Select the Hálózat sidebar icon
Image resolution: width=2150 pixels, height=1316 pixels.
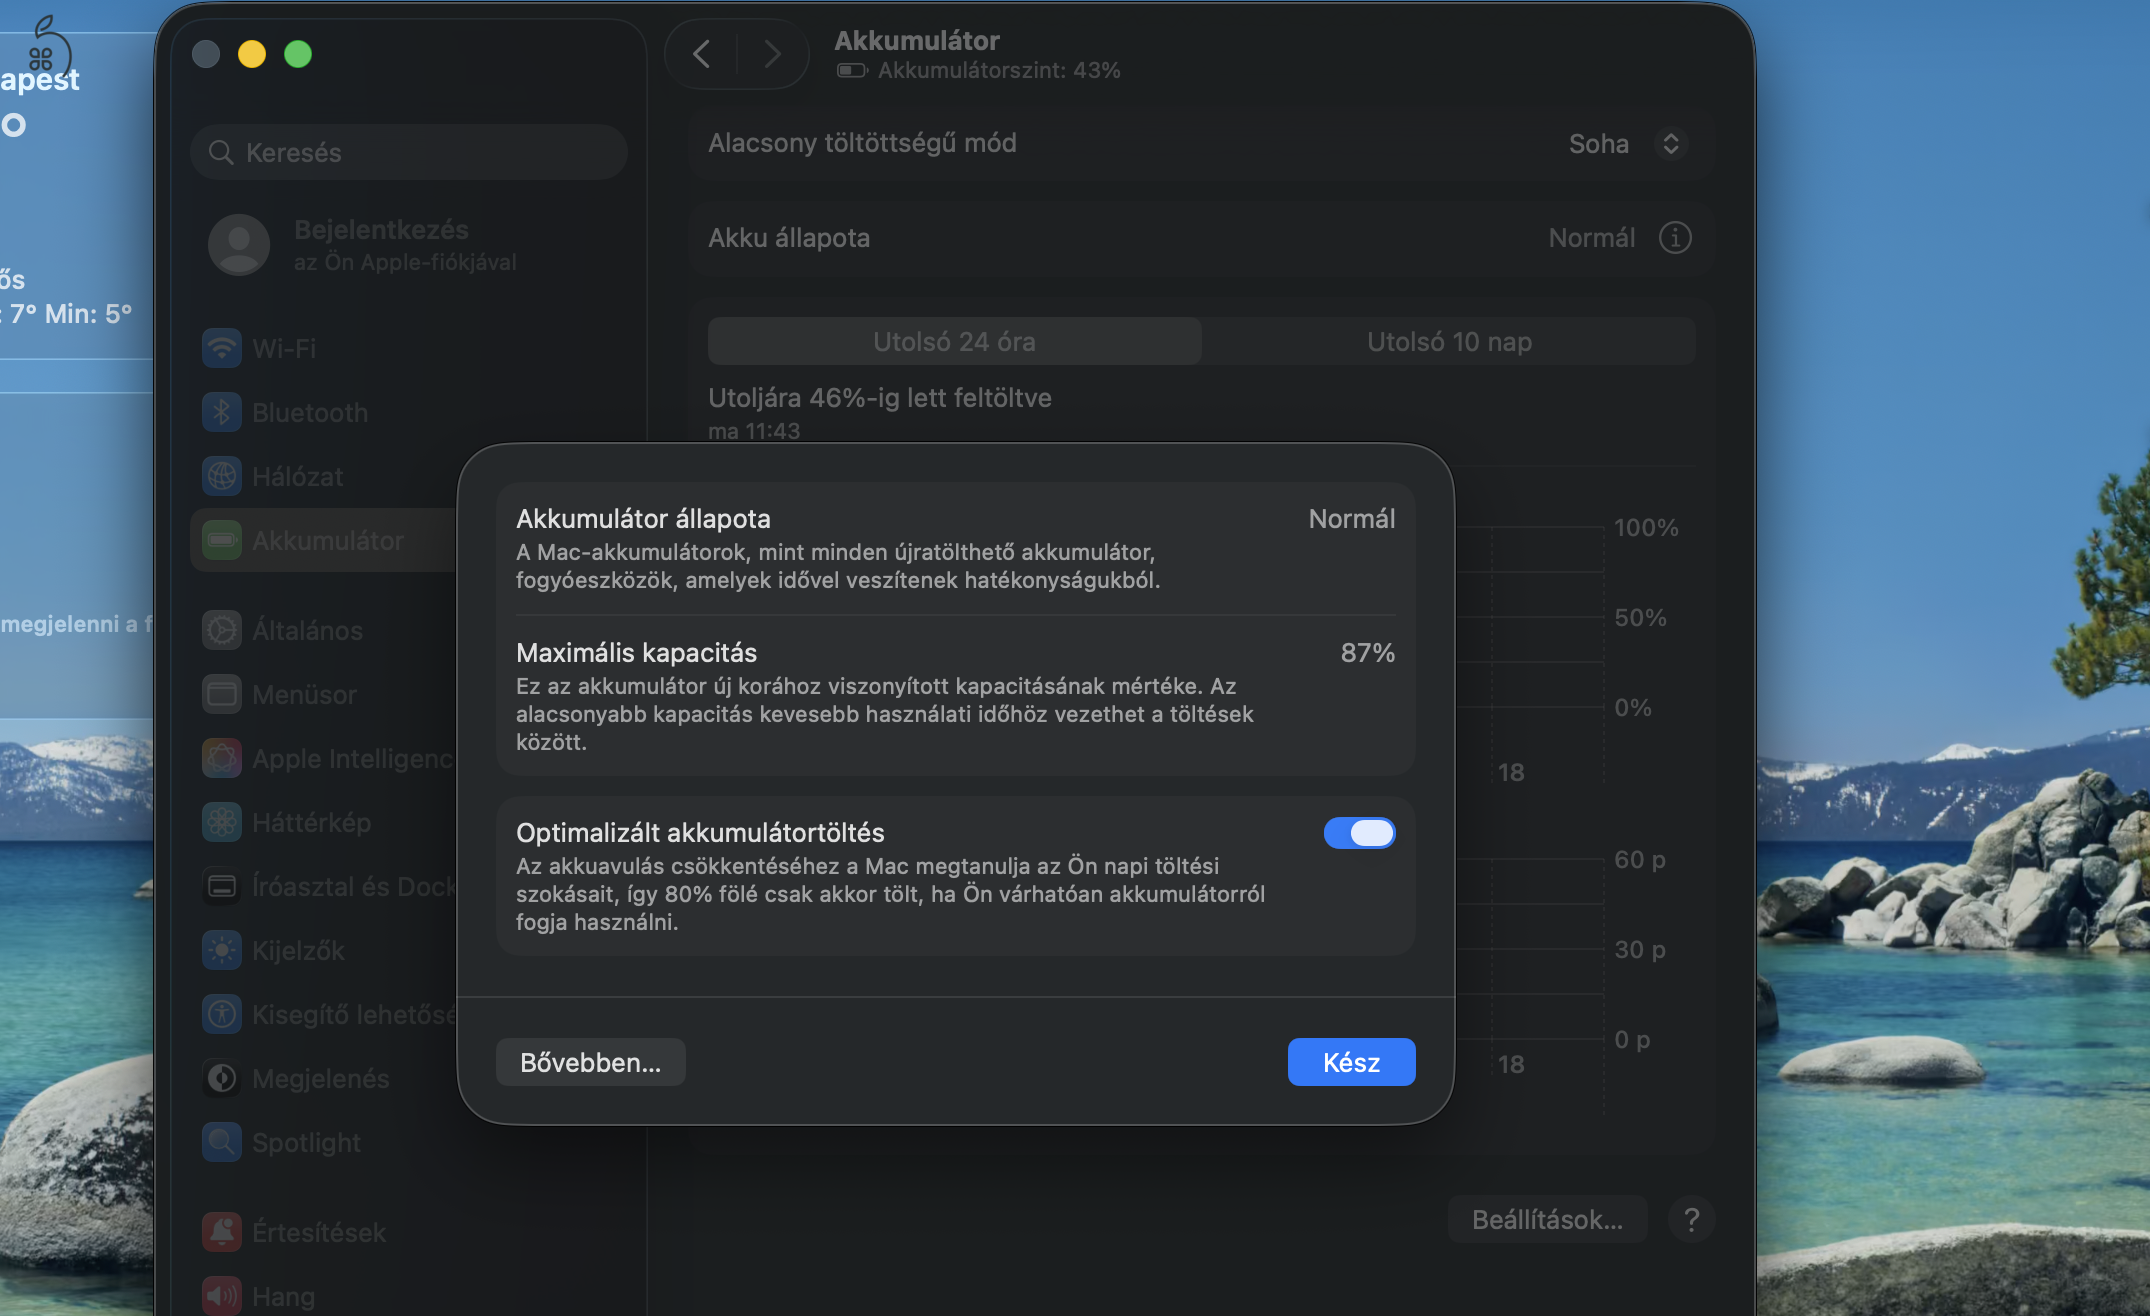221,476
